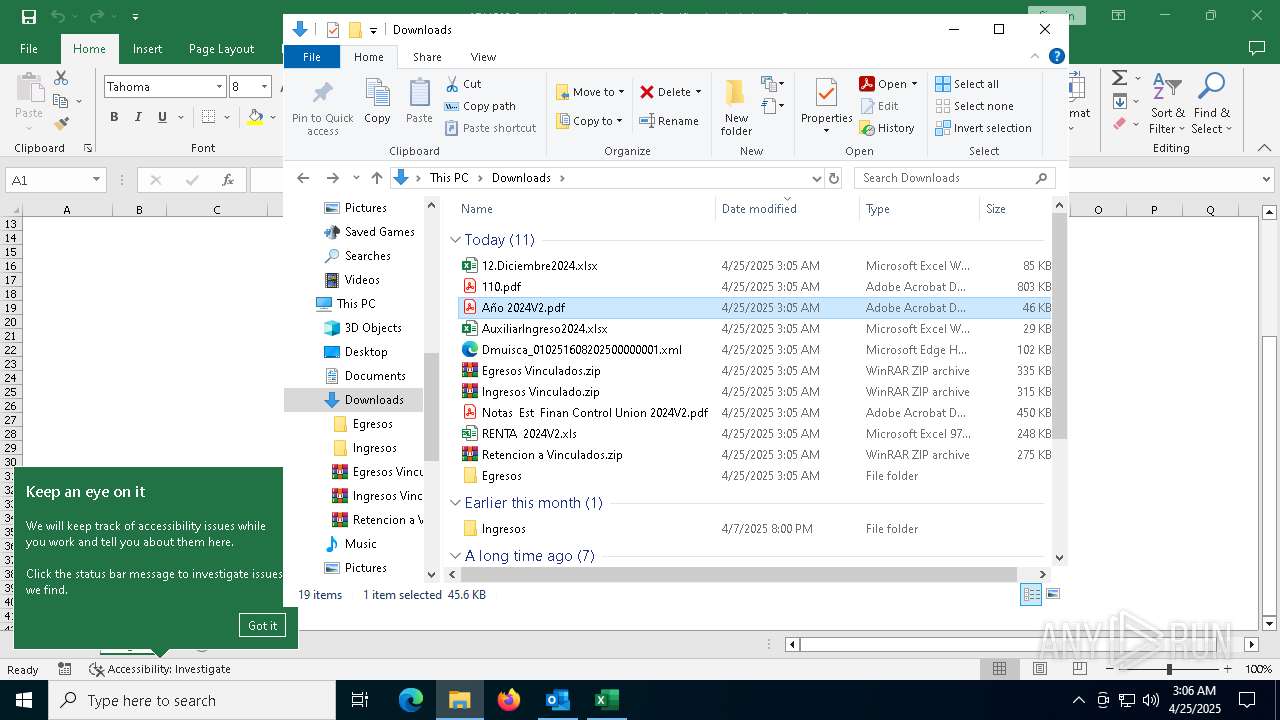The height and width of the screenshot is (720, 1280).
Task: Click Invert selection in Explorer ribbon
Action: coord(983,128)
